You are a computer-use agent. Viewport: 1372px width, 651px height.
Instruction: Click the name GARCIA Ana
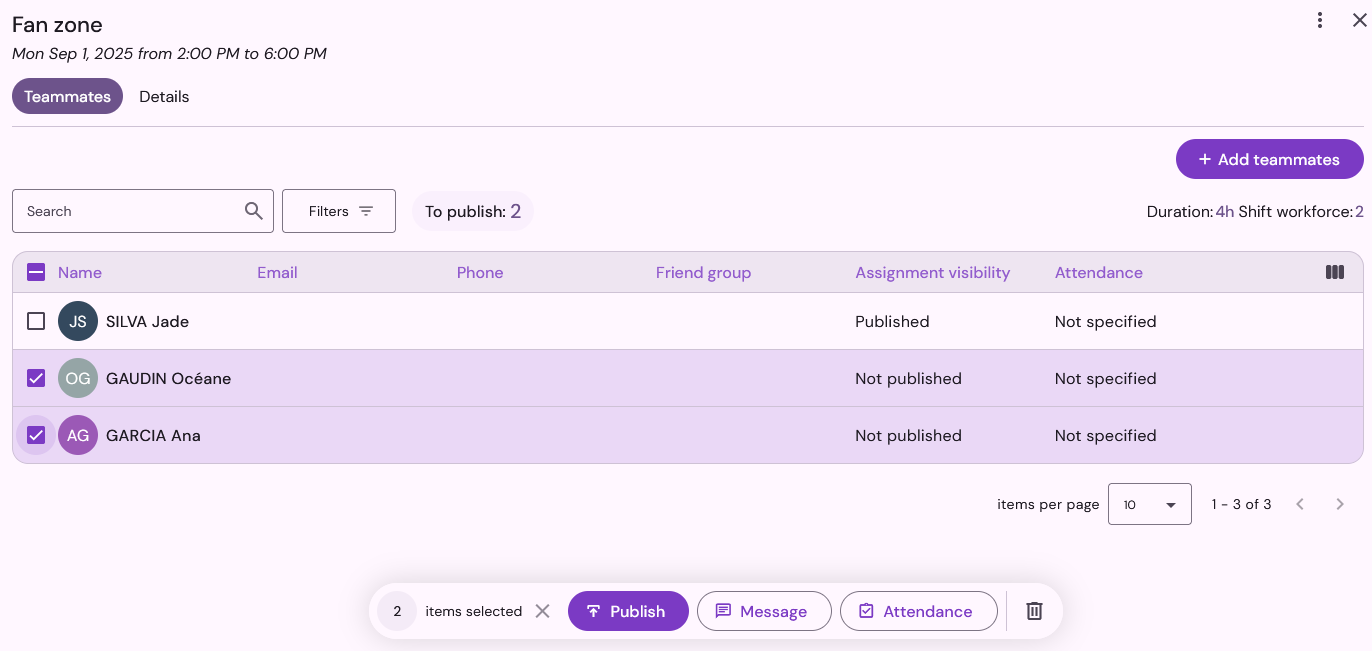tap(153, 435)
